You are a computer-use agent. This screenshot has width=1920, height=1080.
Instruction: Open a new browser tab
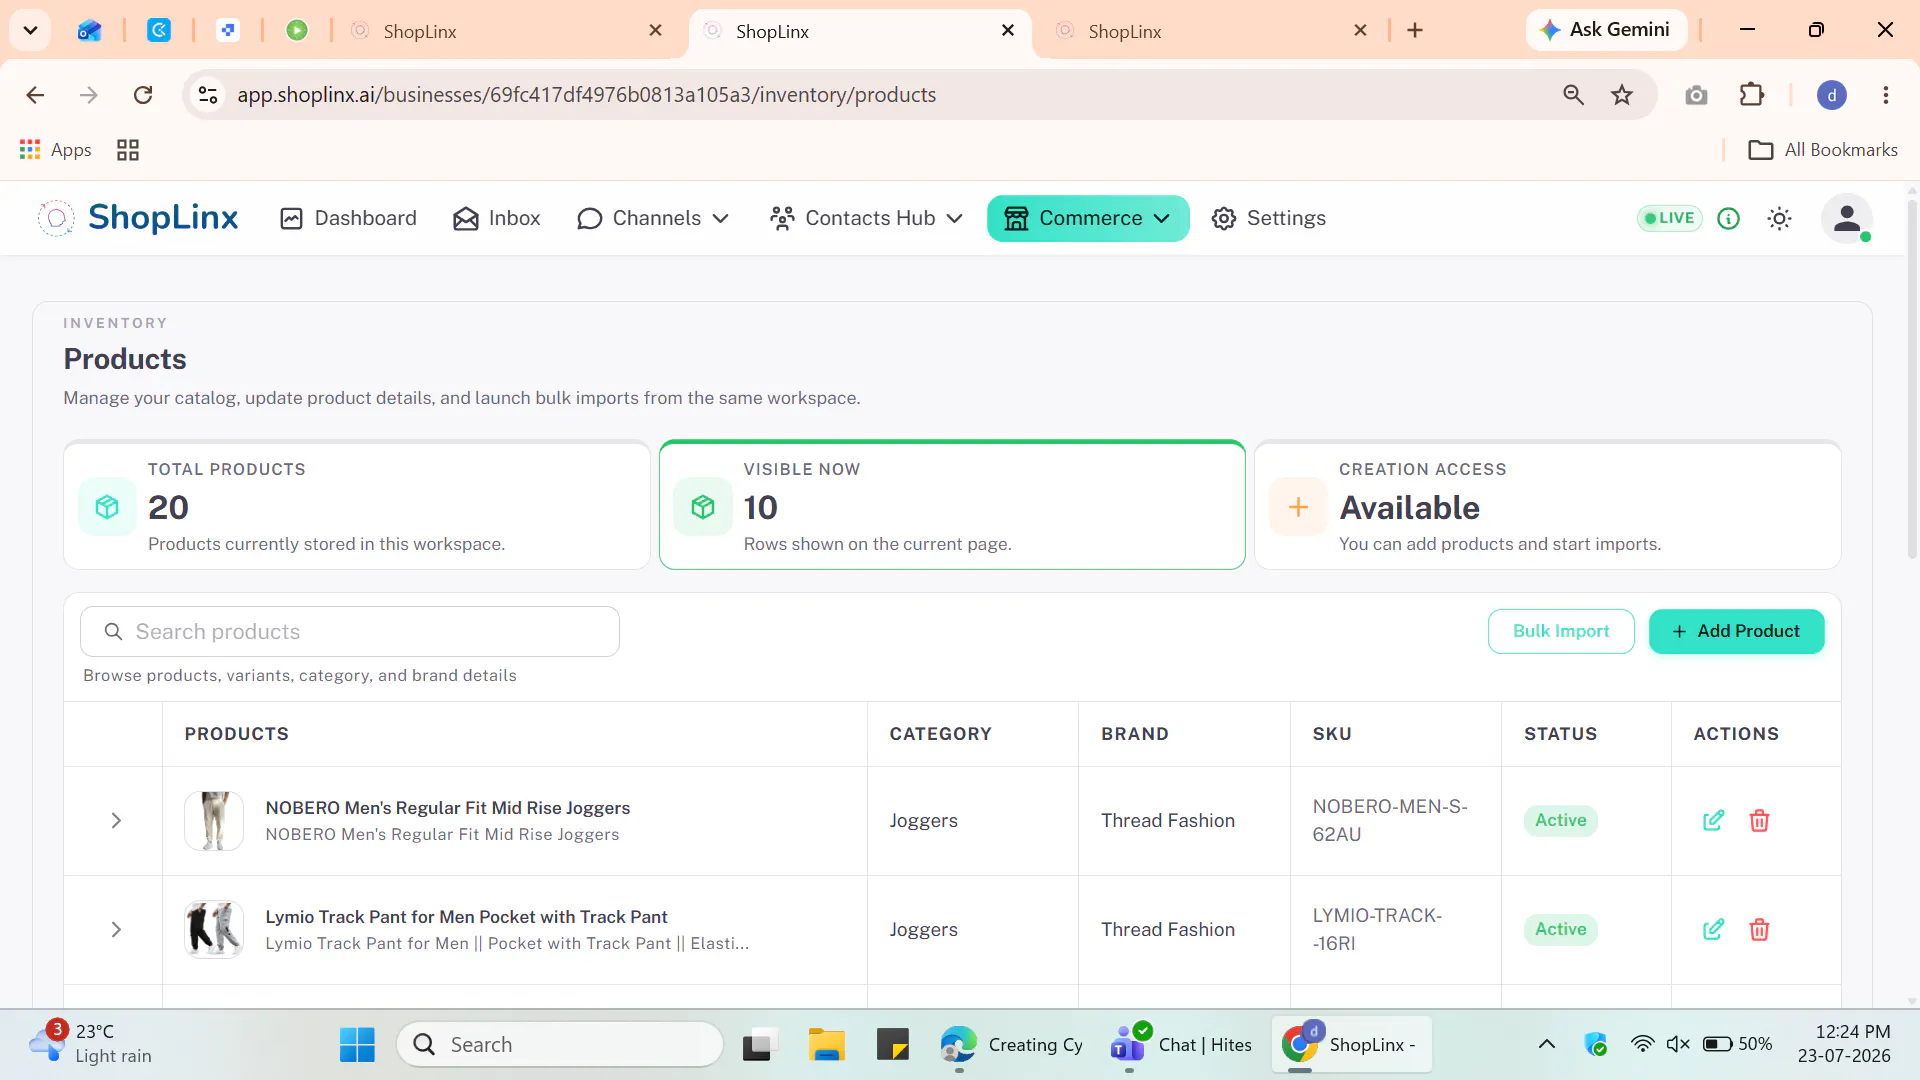(1414, 30)
